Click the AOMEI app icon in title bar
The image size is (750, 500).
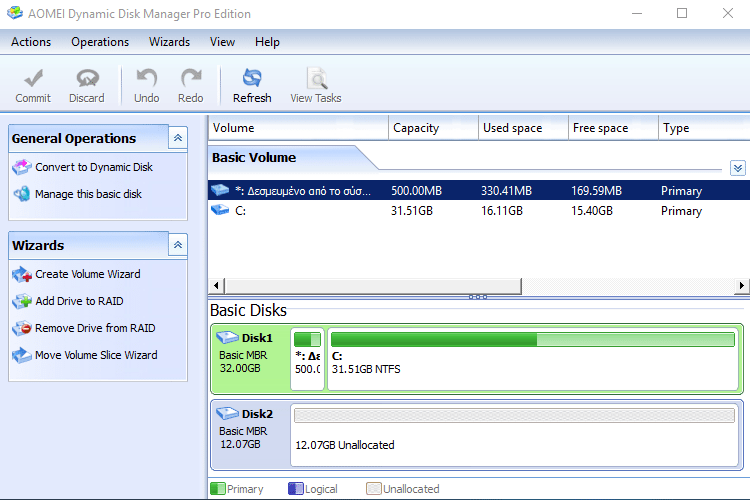coord(15,13)
